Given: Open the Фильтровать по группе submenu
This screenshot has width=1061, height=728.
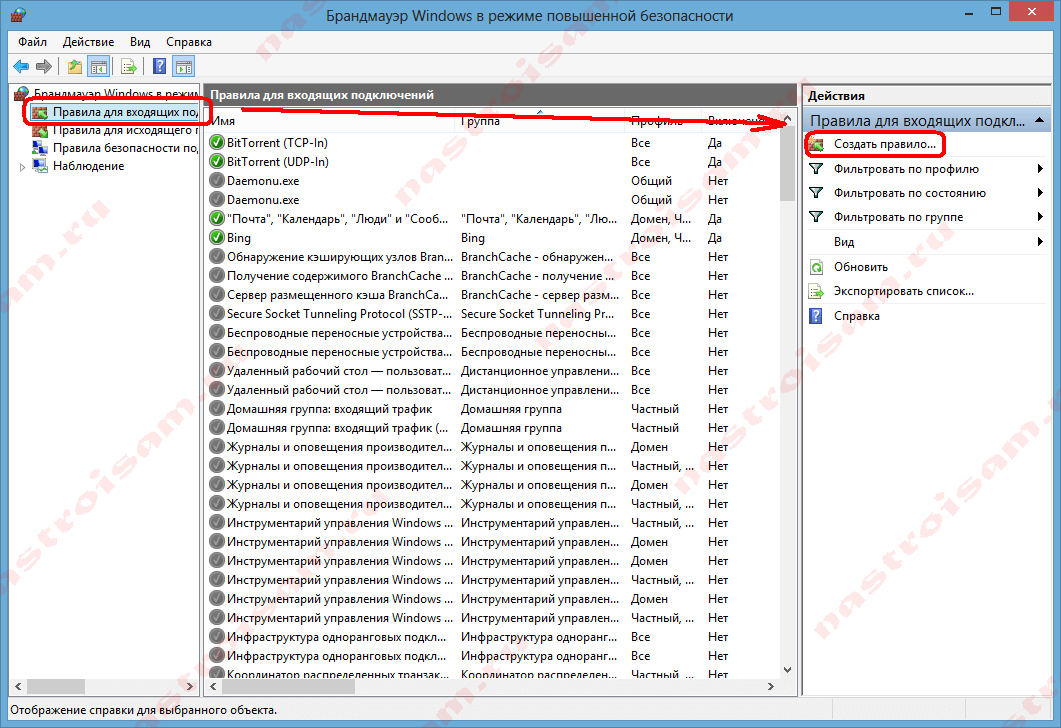Looking at the screenshot, I should pos(1040,217).
